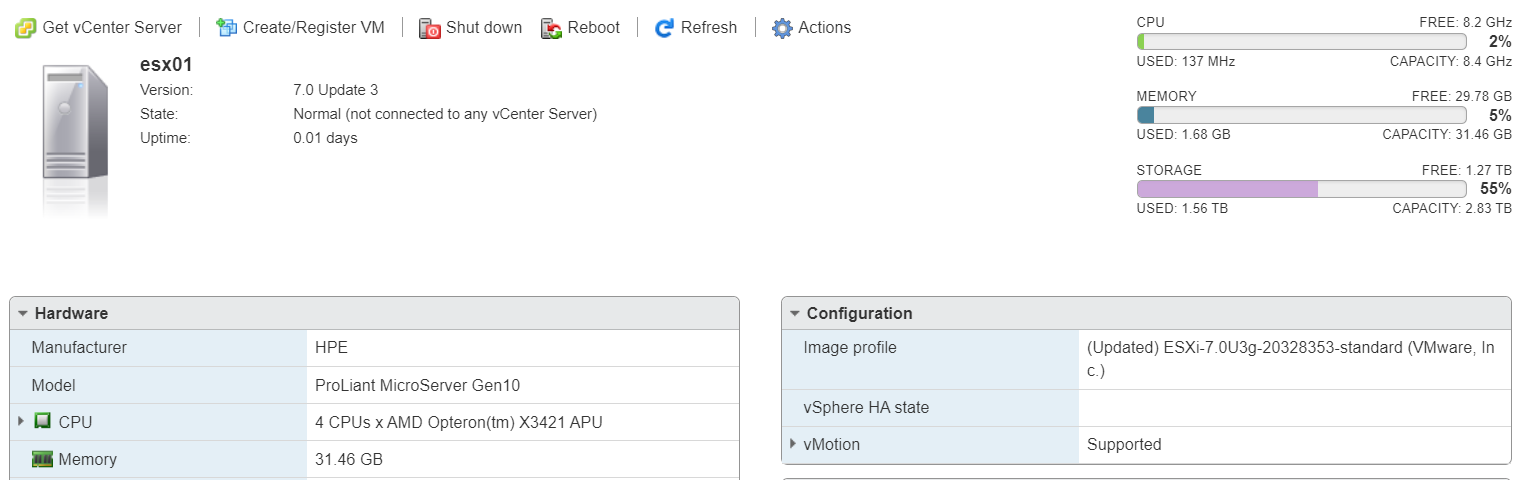Screen dimensions: 1529x480
Task: Click state text Normal (not connected to any vCenter Server)
Action: pos(445,114)
